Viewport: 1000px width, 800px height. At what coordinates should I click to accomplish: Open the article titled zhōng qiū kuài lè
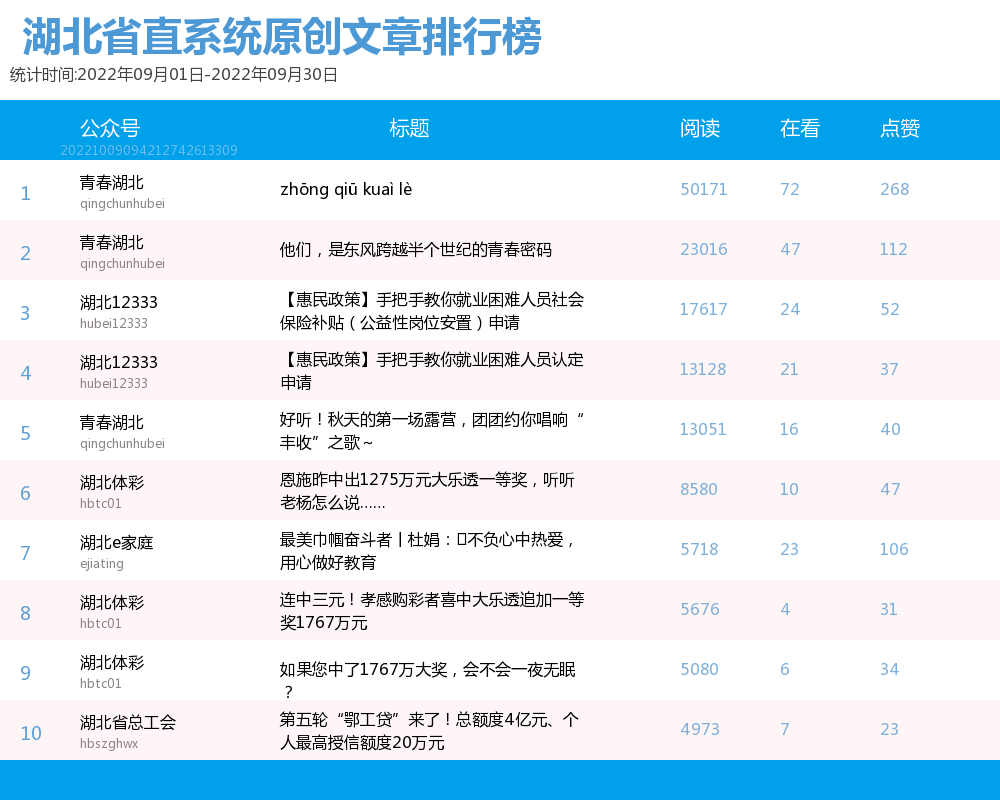346,190
